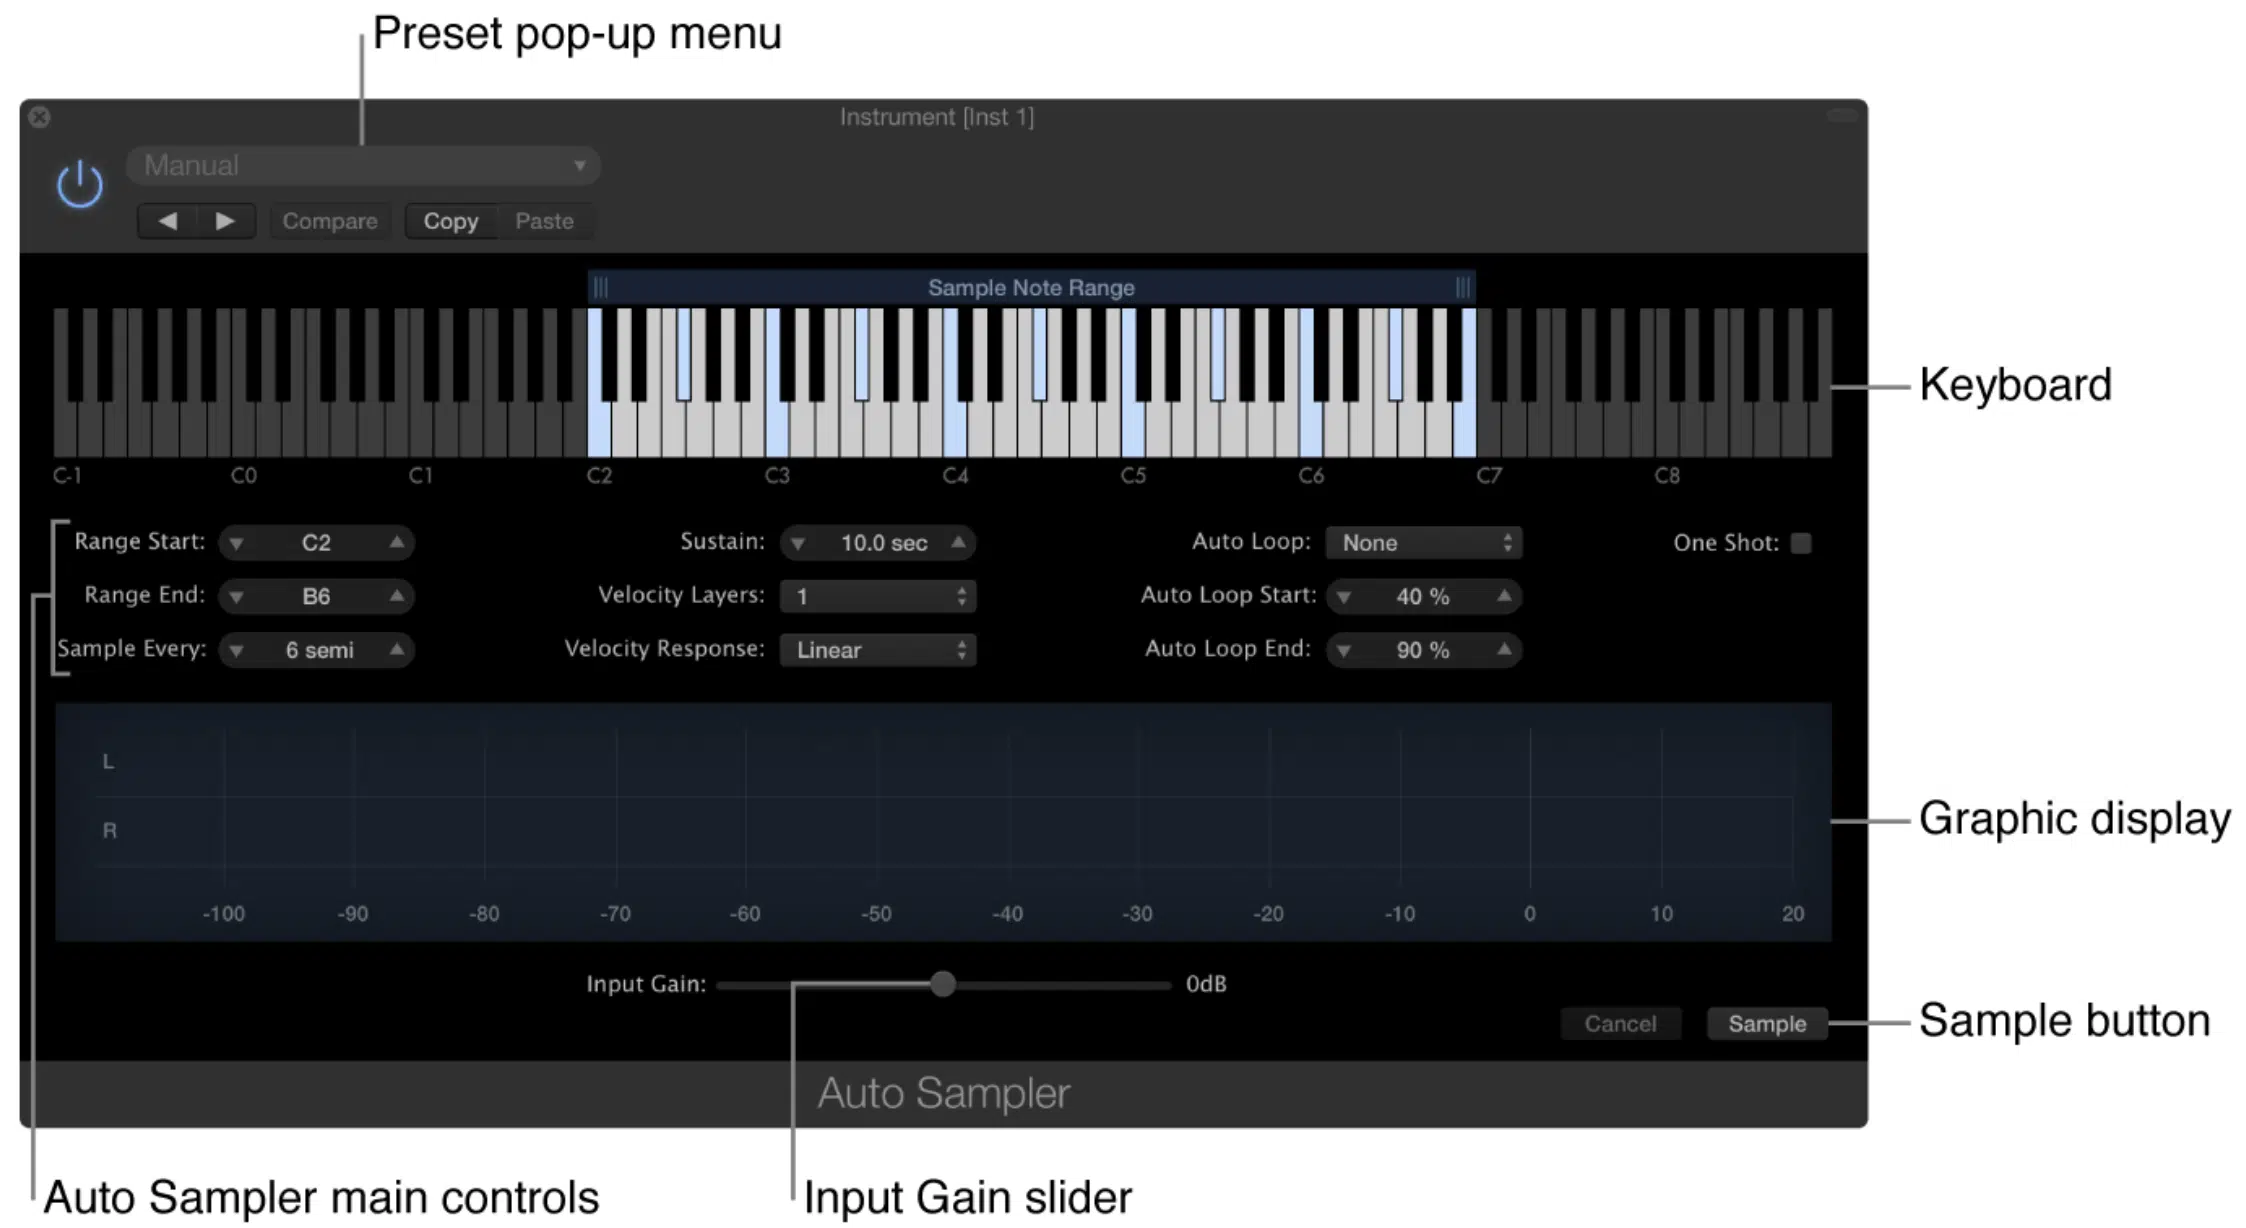
Task: Increase Auto Loop End with up arrow
Action: tap(1504, 650)
